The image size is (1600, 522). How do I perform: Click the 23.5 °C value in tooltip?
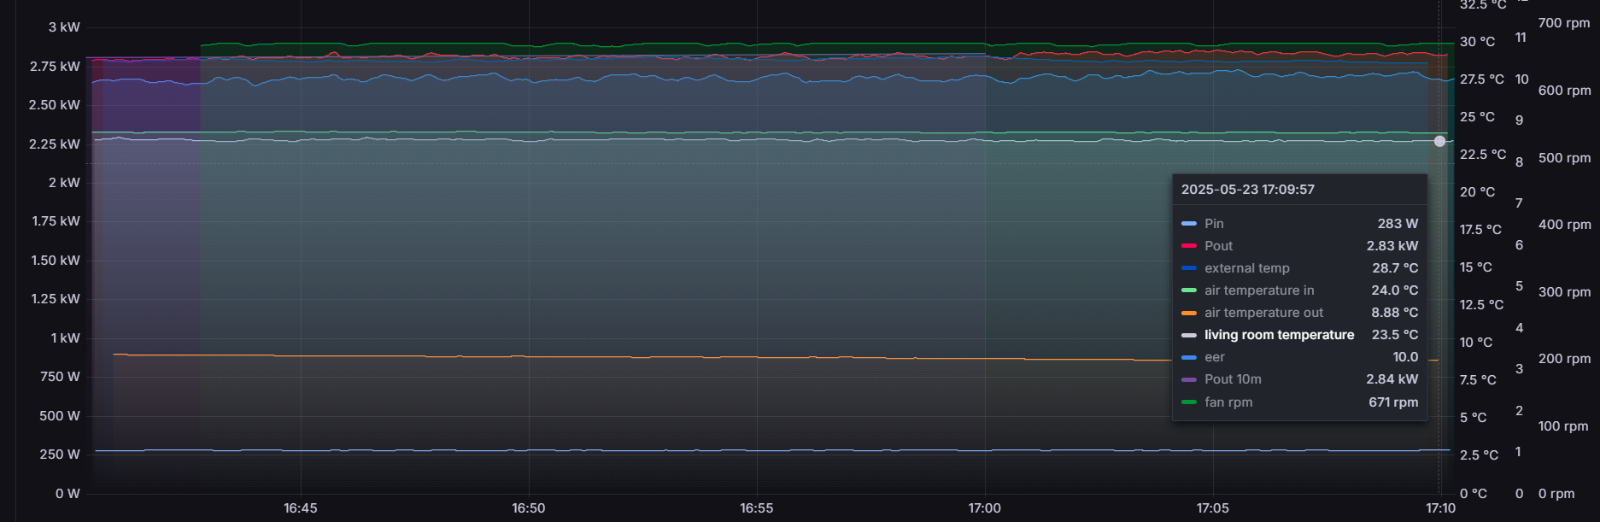1395,335
